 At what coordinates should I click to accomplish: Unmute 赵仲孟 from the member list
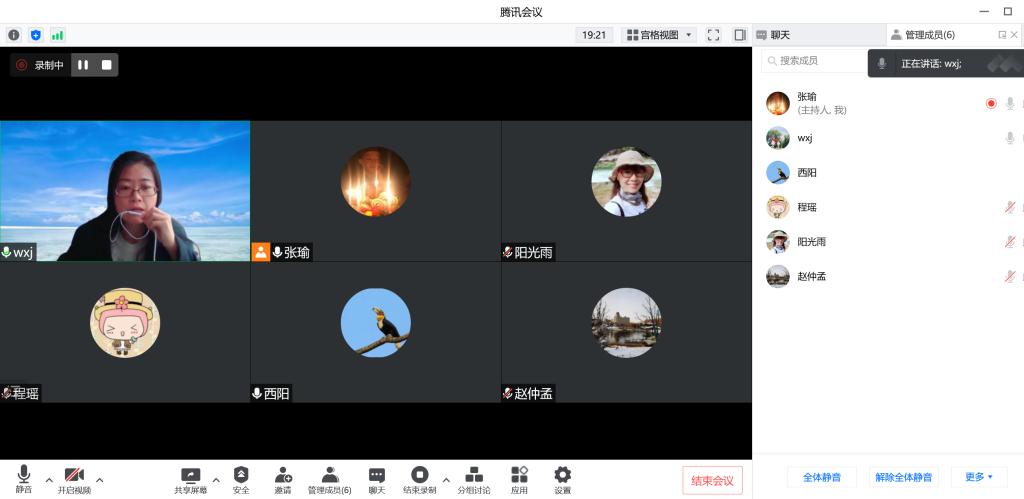tap(1010, 276)
